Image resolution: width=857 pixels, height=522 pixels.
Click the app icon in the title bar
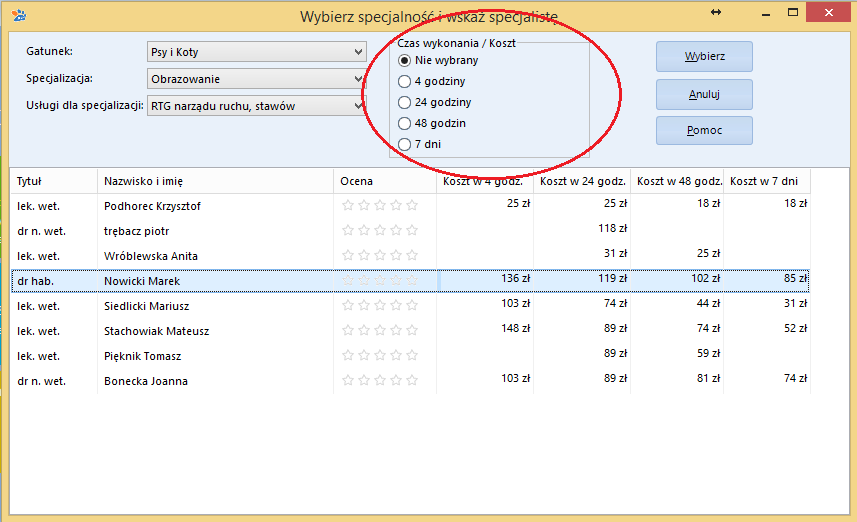point(19,15)
